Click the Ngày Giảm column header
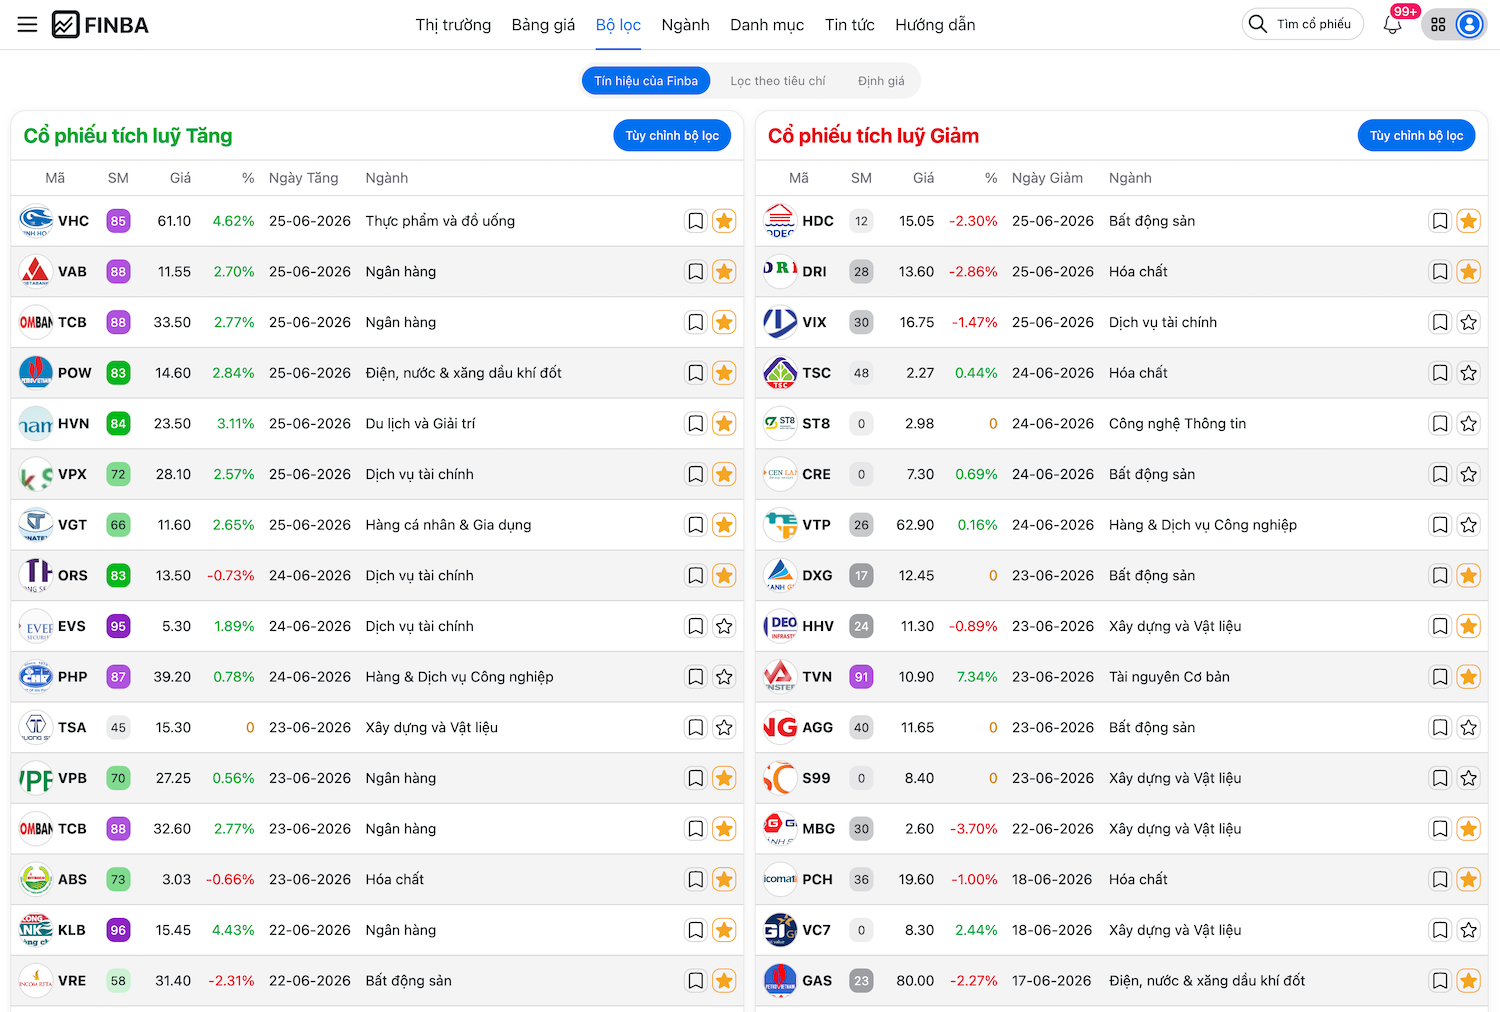Viewport: 1500px width, 1012px height. click(x=1047, y=178)
